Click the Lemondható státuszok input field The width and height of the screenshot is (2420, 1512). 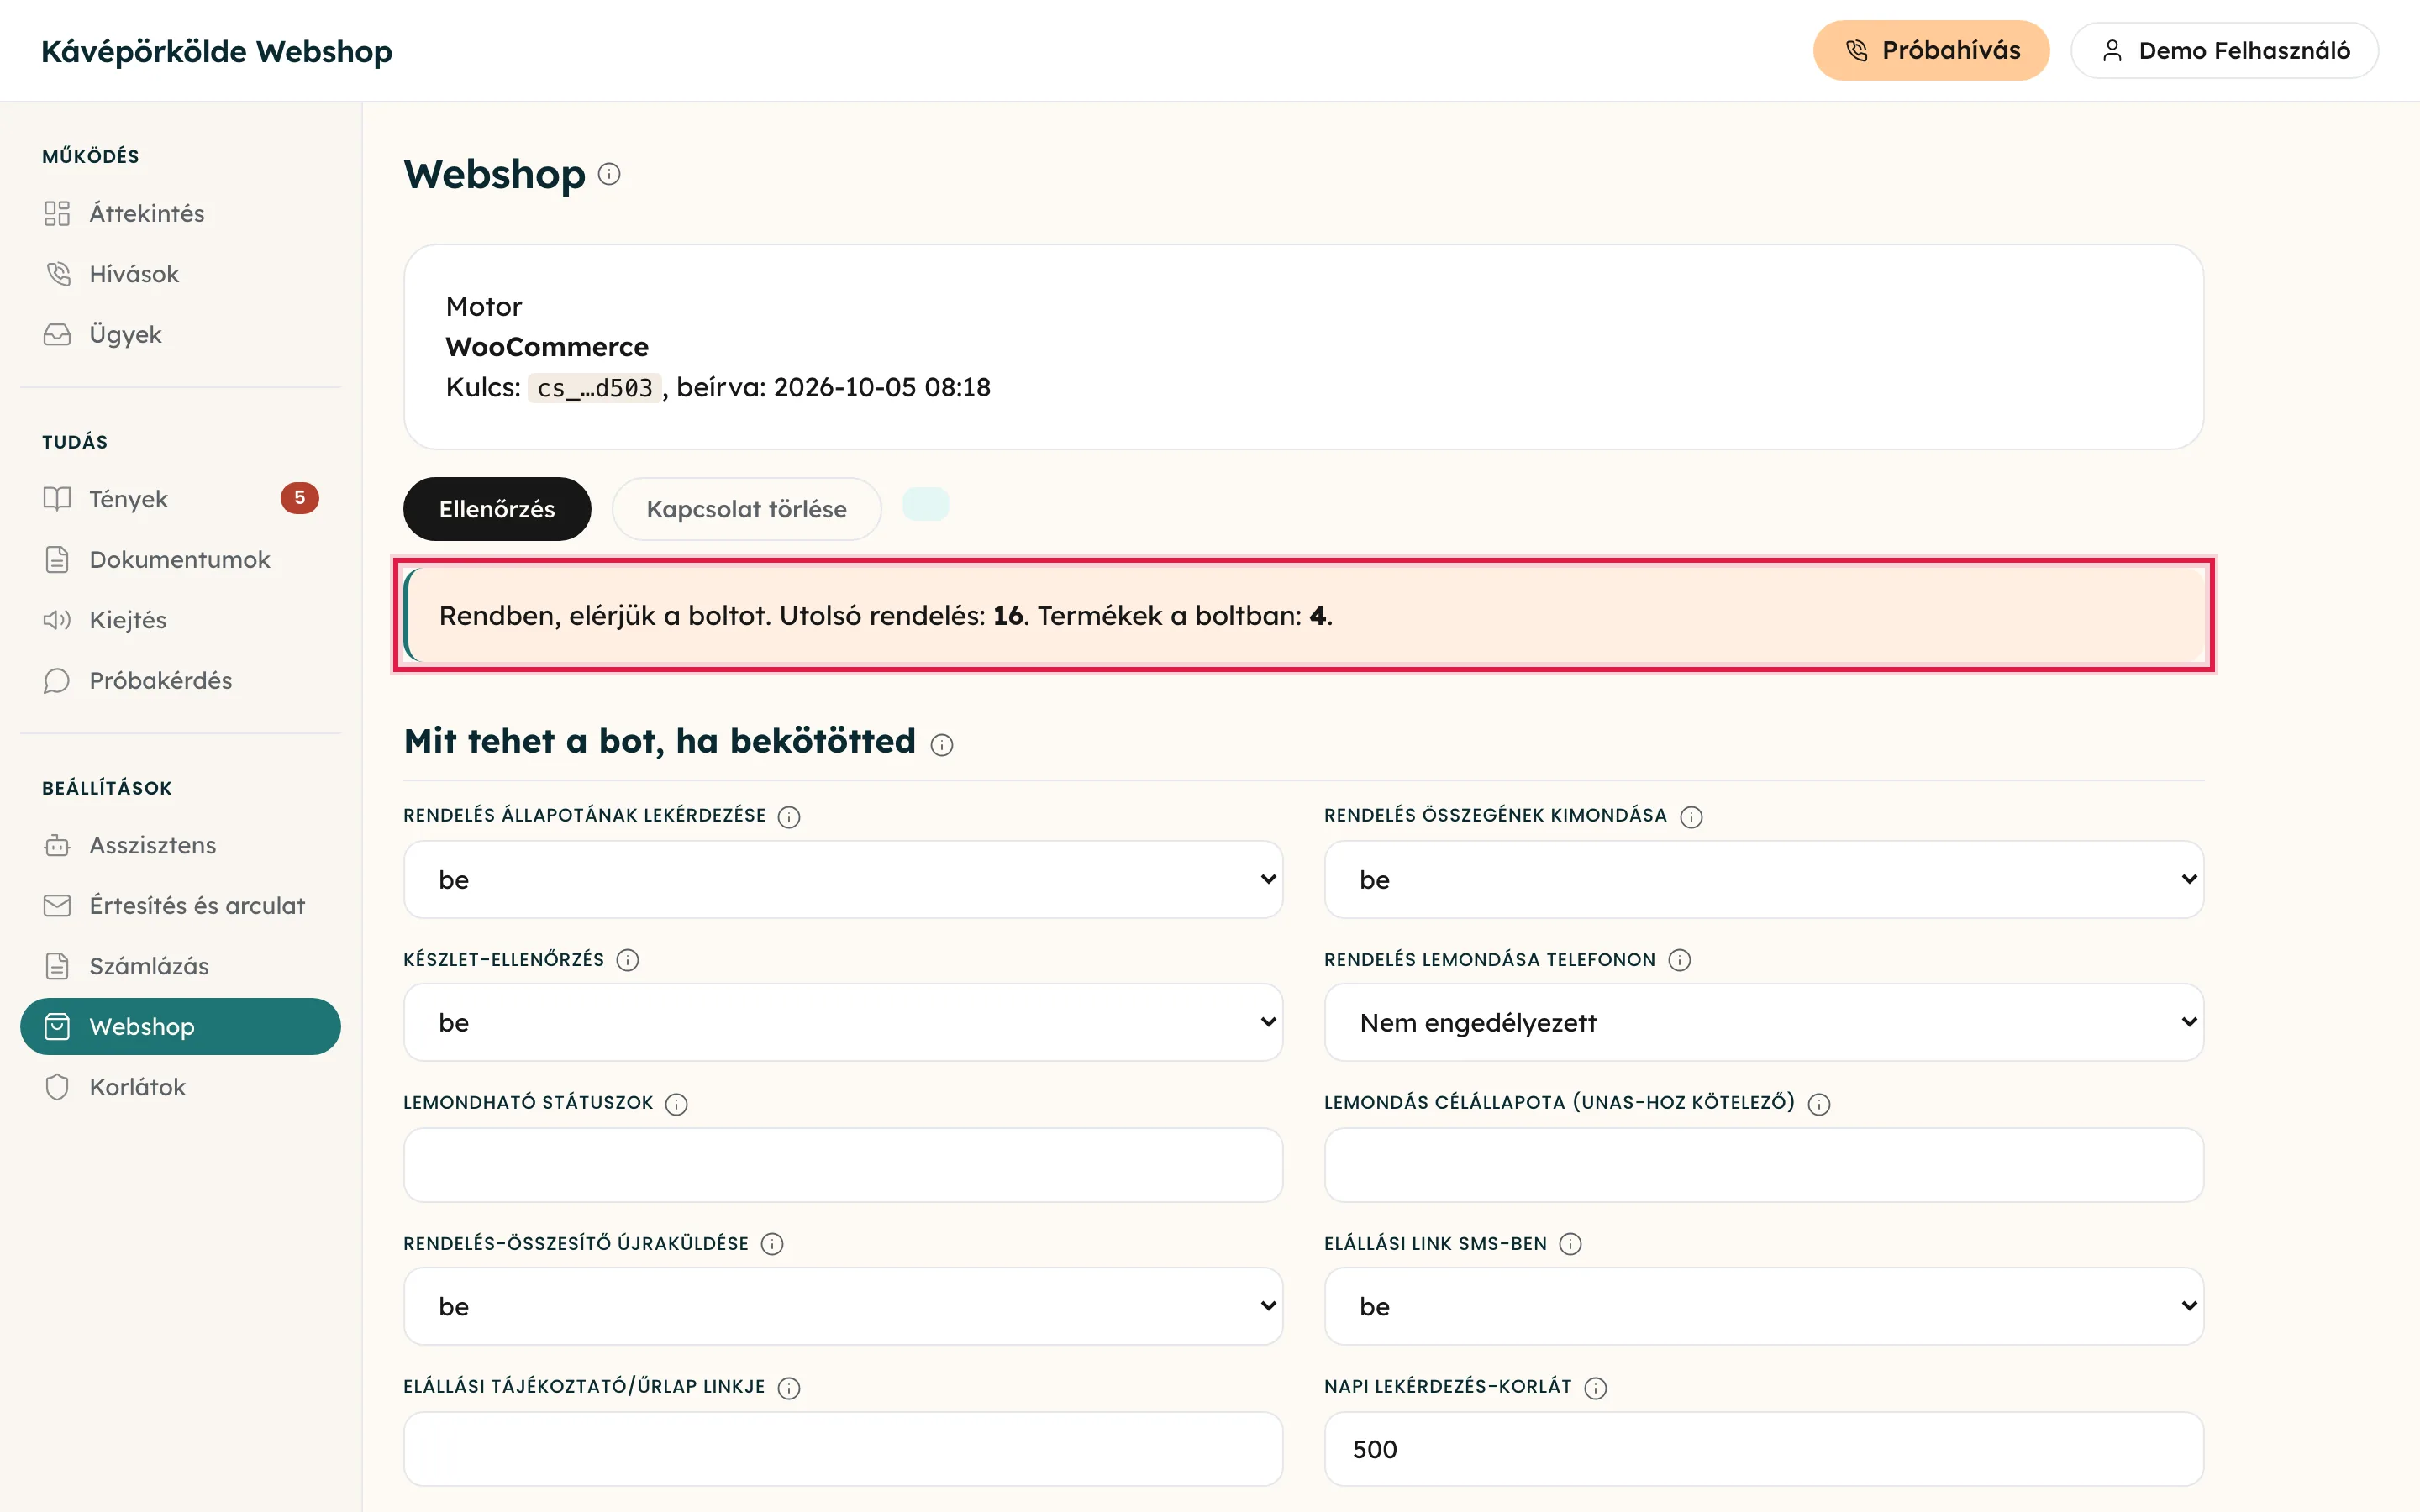[x=842, y=1165]
